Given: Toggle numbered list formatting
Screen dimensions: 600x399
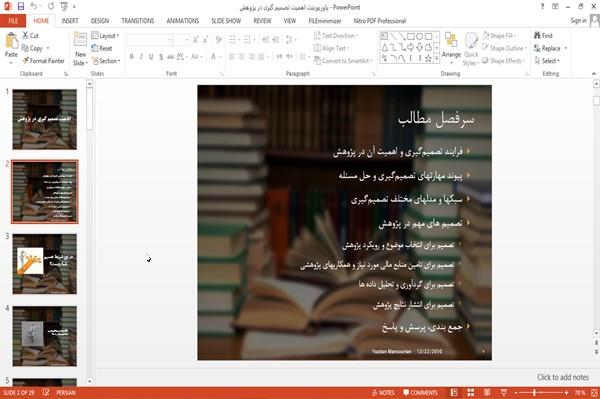Looking at the screenshot, I should tap(248, 40).
